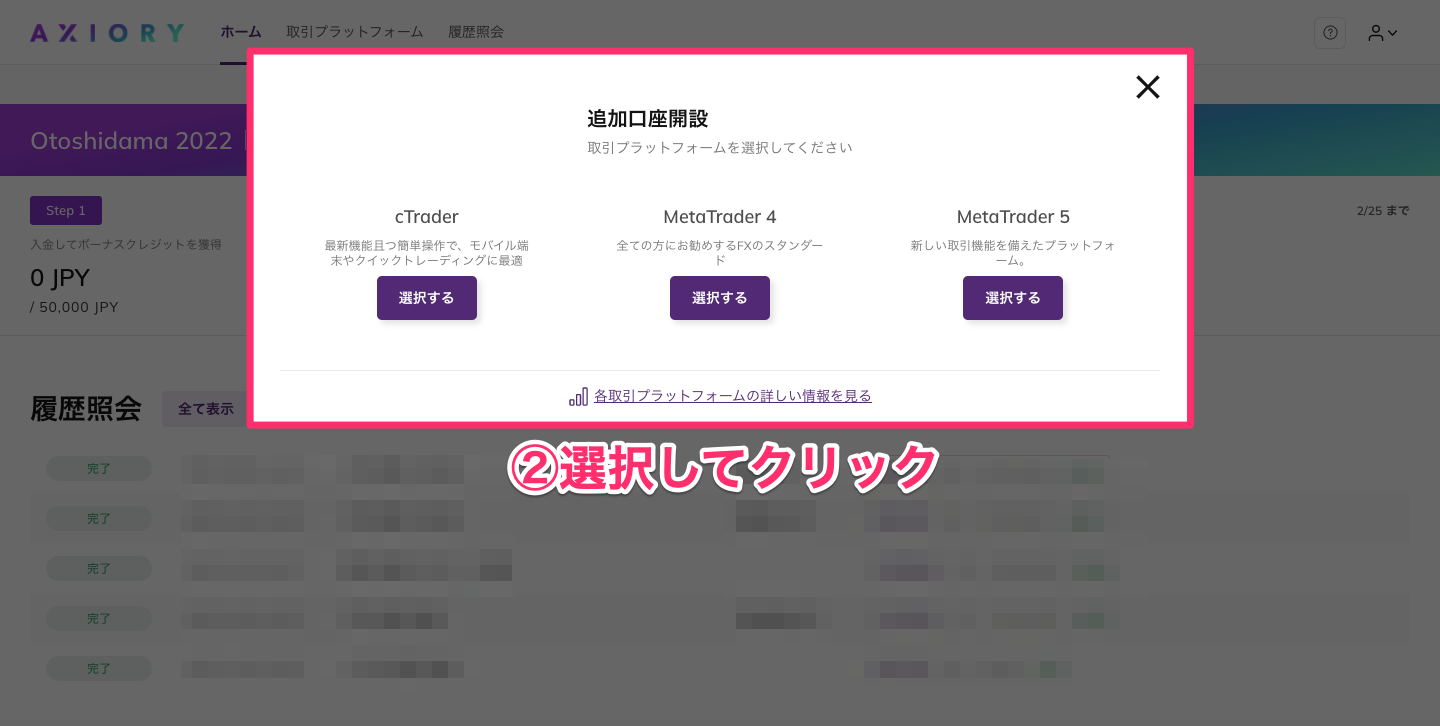Select MetaTrader 5 platform button
The image size is (1440, 726).
tap(1013, 298)
